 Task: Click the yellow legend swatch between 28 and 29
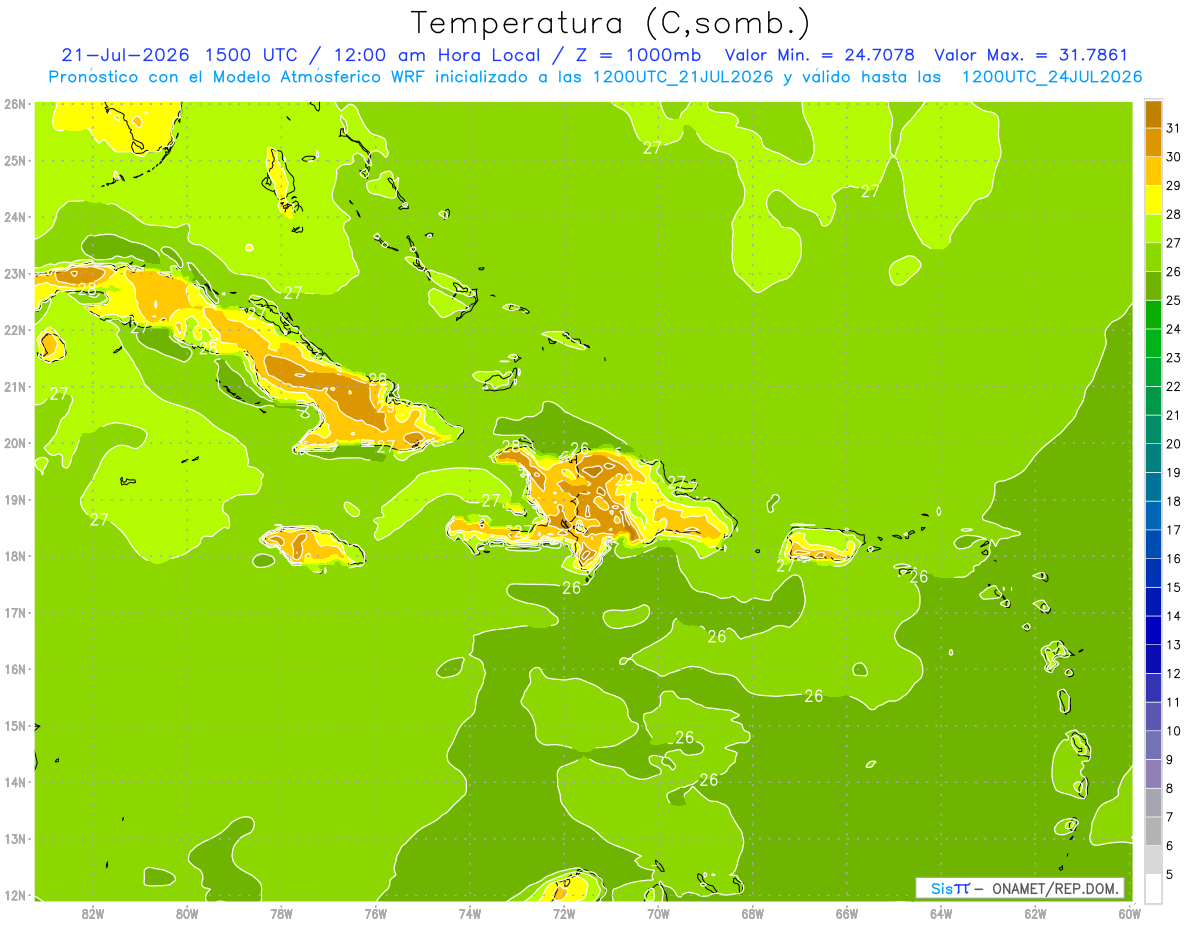[1153, 200]
